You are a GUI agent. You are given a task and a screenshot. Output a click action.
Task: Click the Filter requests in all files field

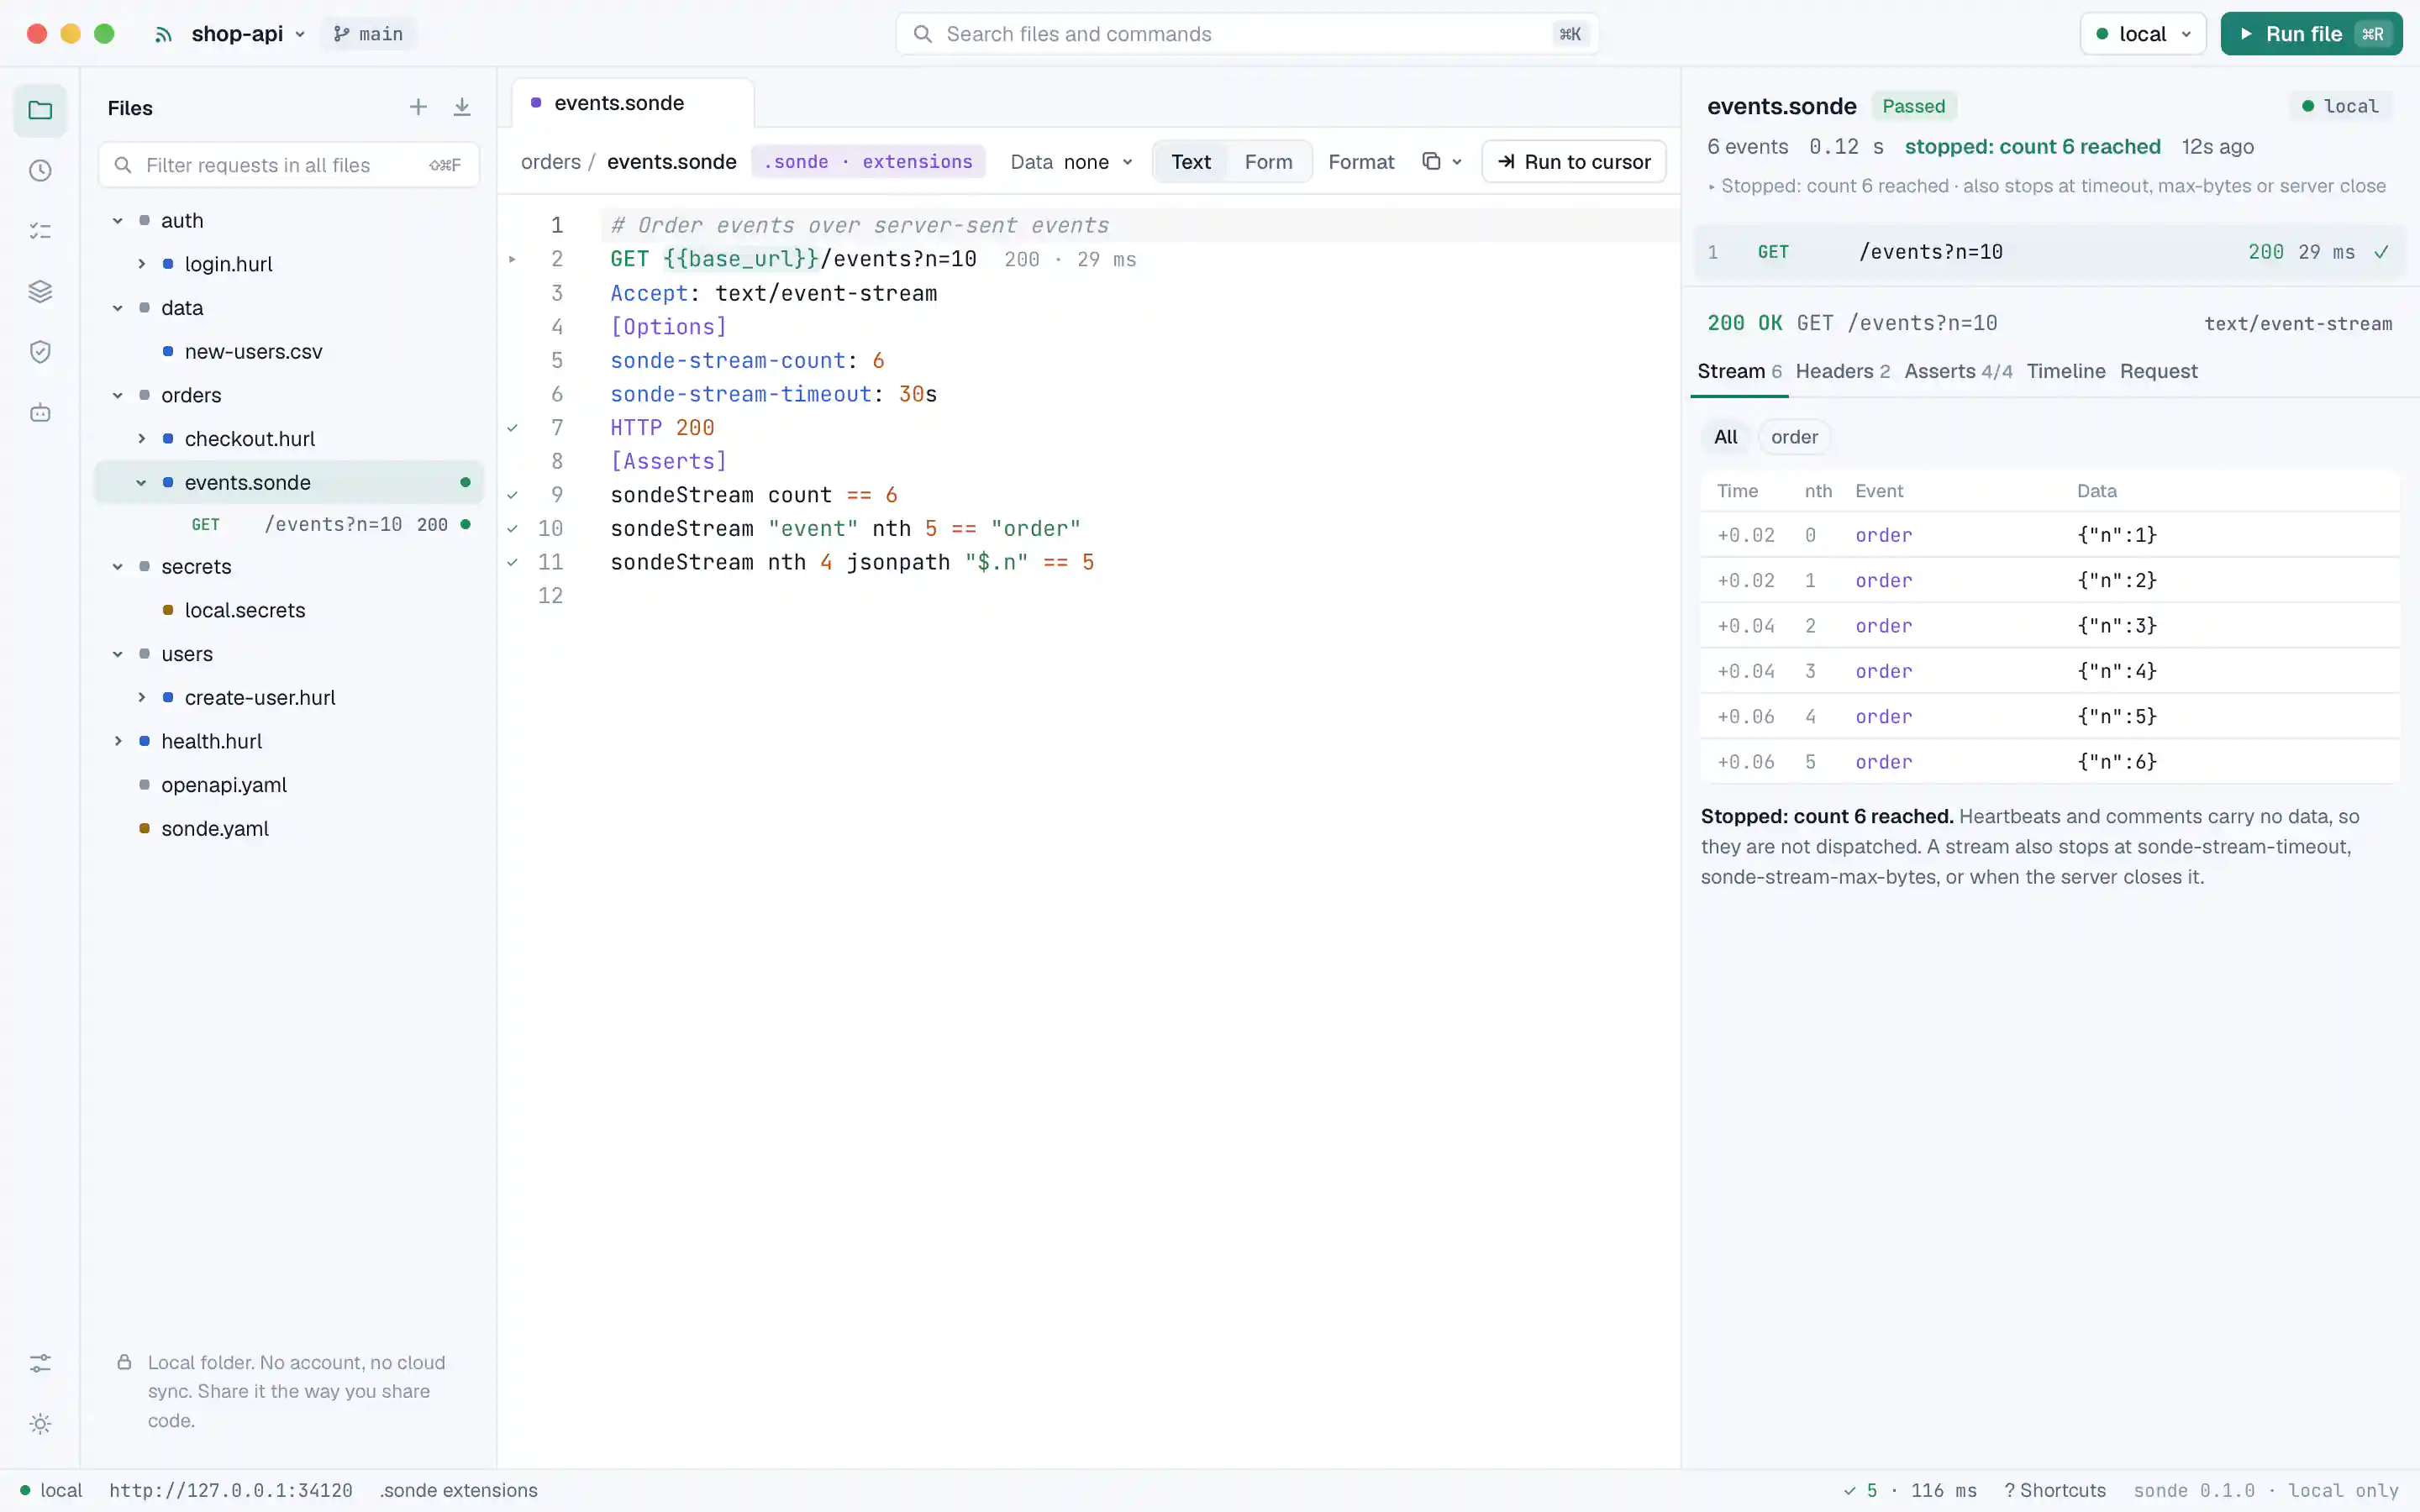(x=289, y=165)
